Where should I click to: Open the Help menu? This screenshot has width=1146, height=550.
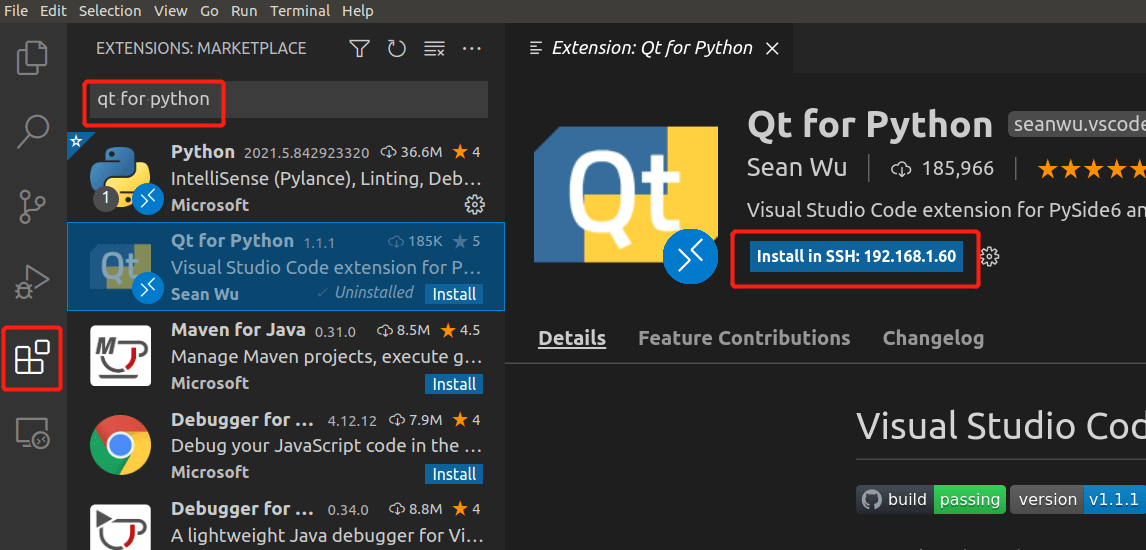coord(357,11)
